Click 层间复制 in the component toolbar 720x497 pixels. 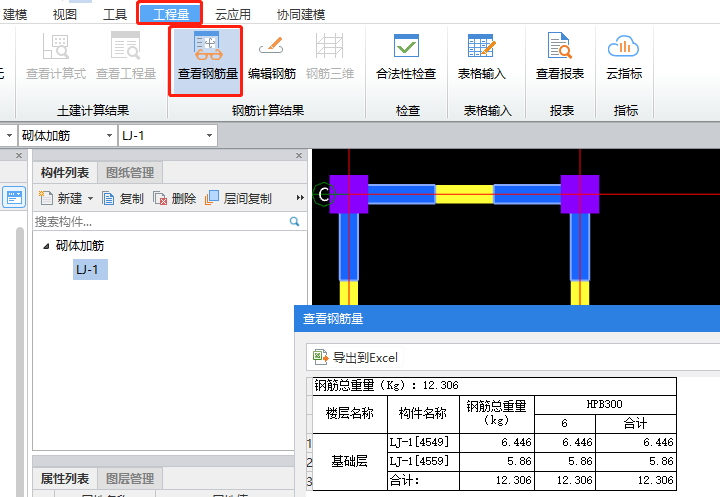(238, 198)
